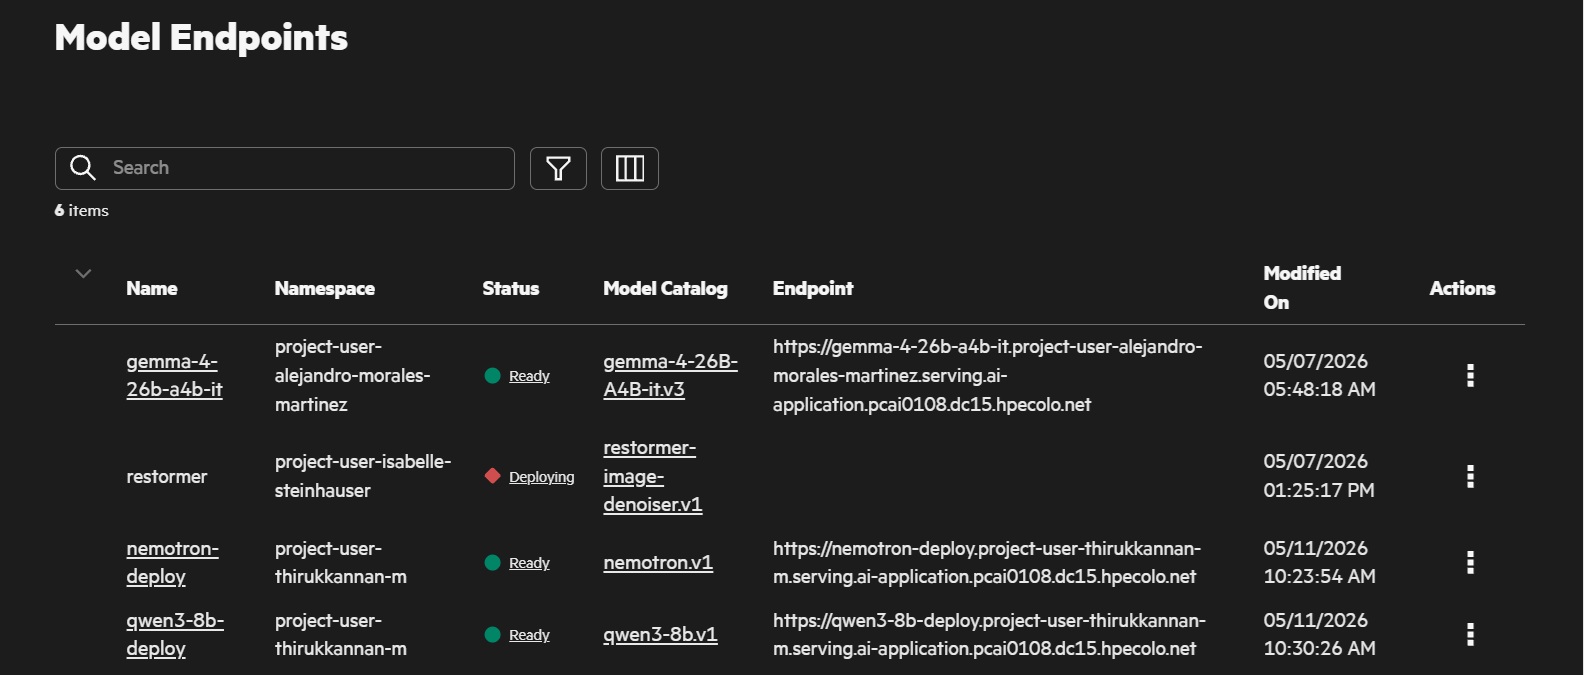Select the qwen3-8b-deploy endpoint URL text

989,635
